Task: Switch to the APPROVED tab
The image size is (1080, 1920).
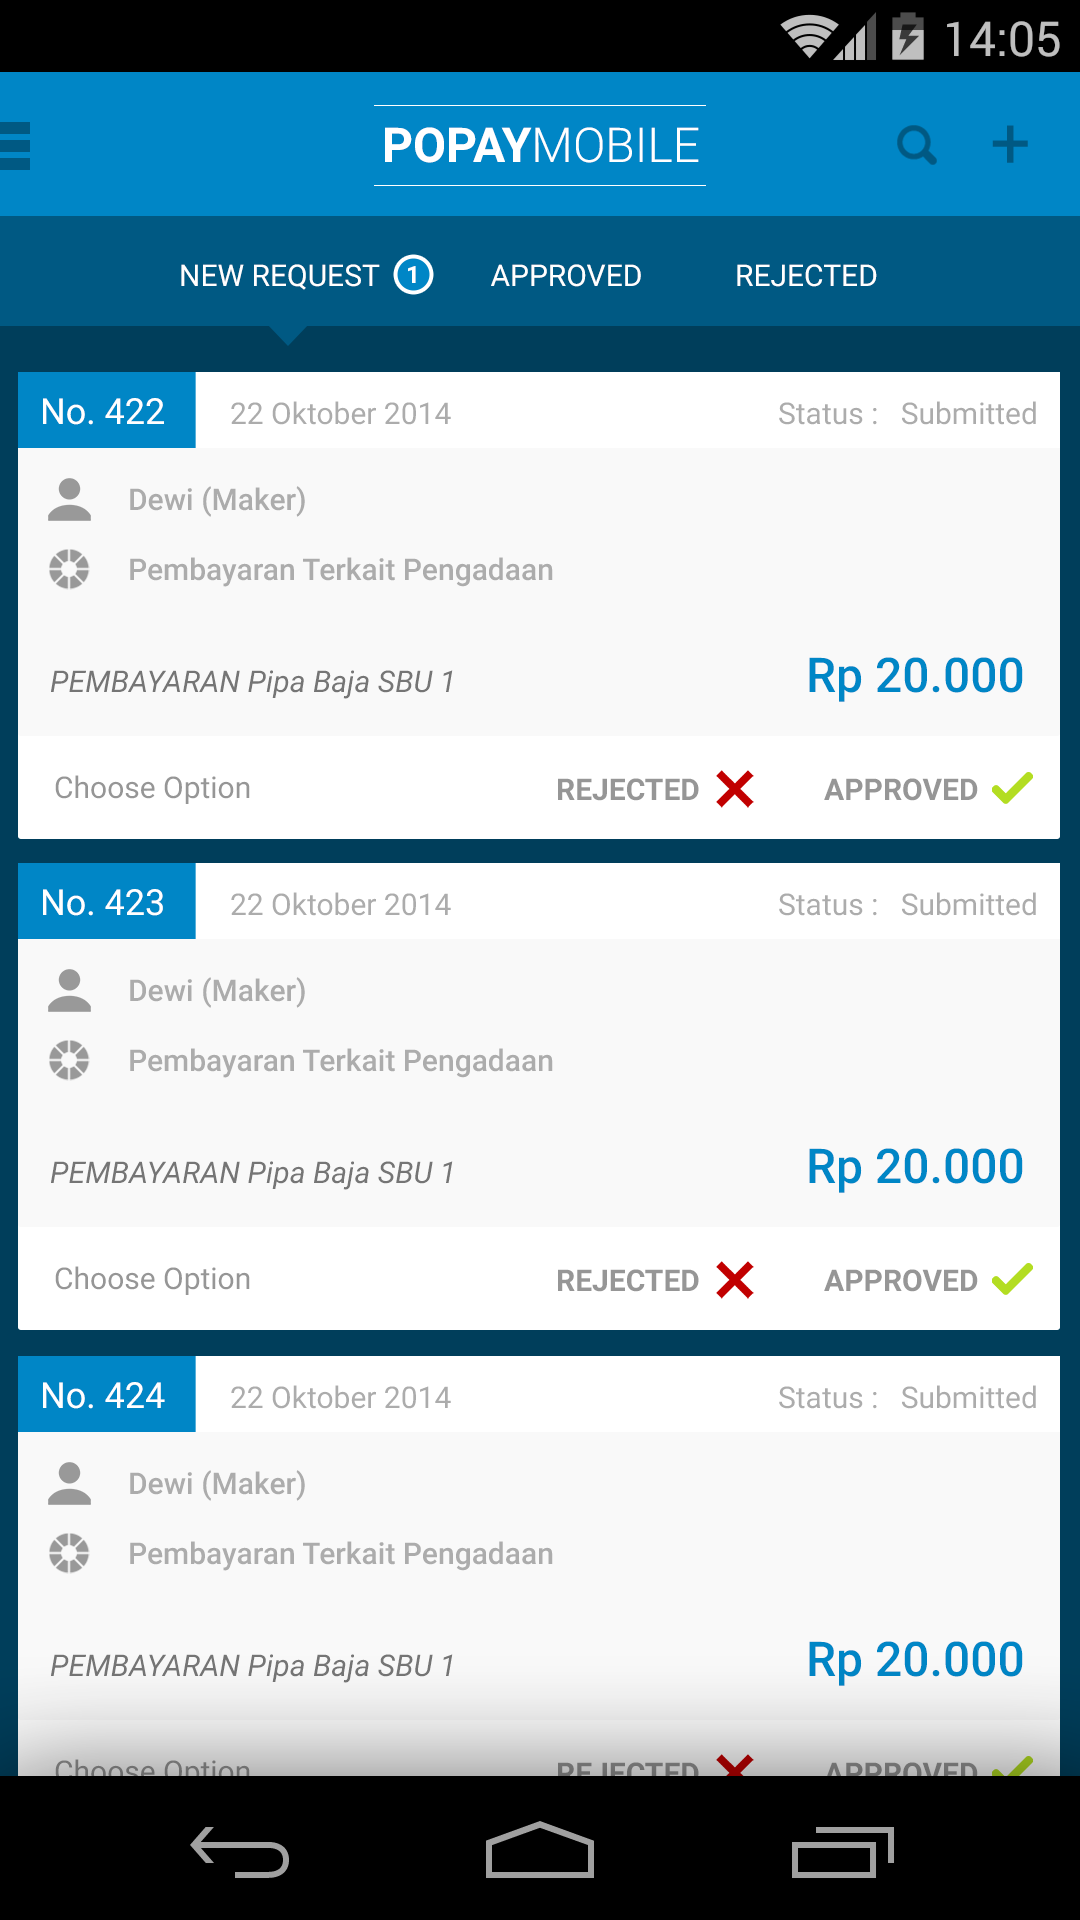Action: tap(566, 276)
